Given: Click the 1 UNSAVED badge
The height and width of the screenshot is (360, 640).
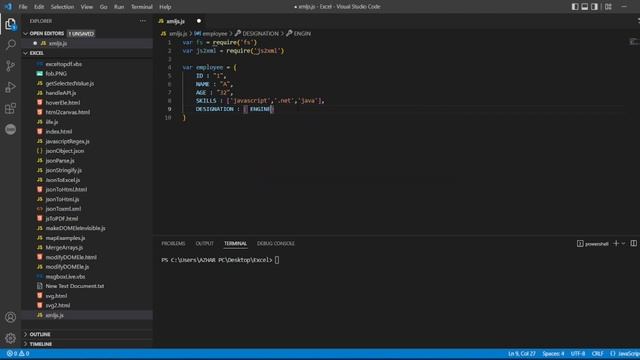Looking at the screenshot, I should (x=81, y=33).
